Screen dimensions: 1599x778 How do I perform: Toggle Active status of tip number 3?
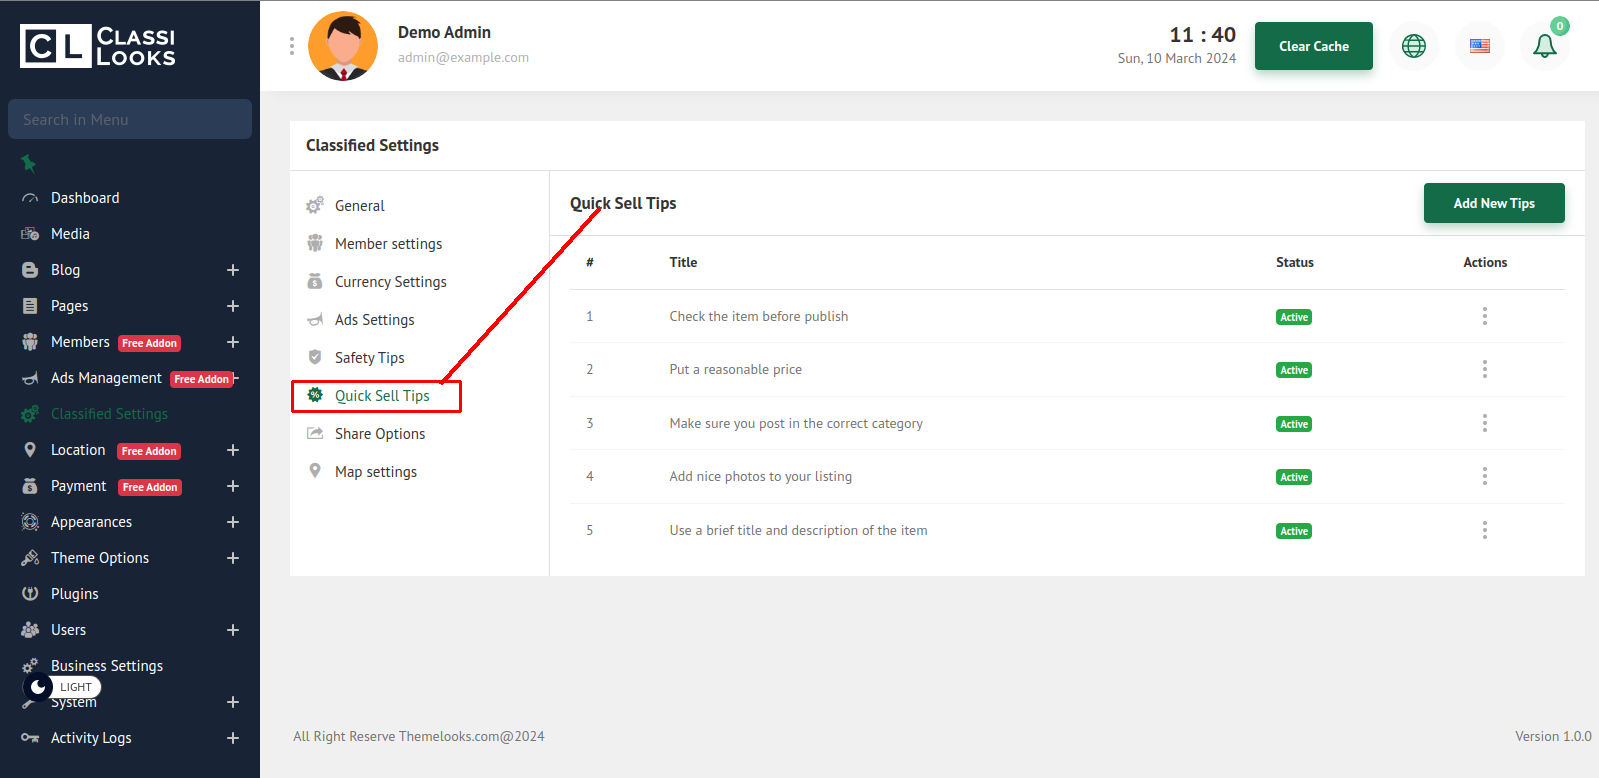pyautogui.click(x=1293, y=424)
